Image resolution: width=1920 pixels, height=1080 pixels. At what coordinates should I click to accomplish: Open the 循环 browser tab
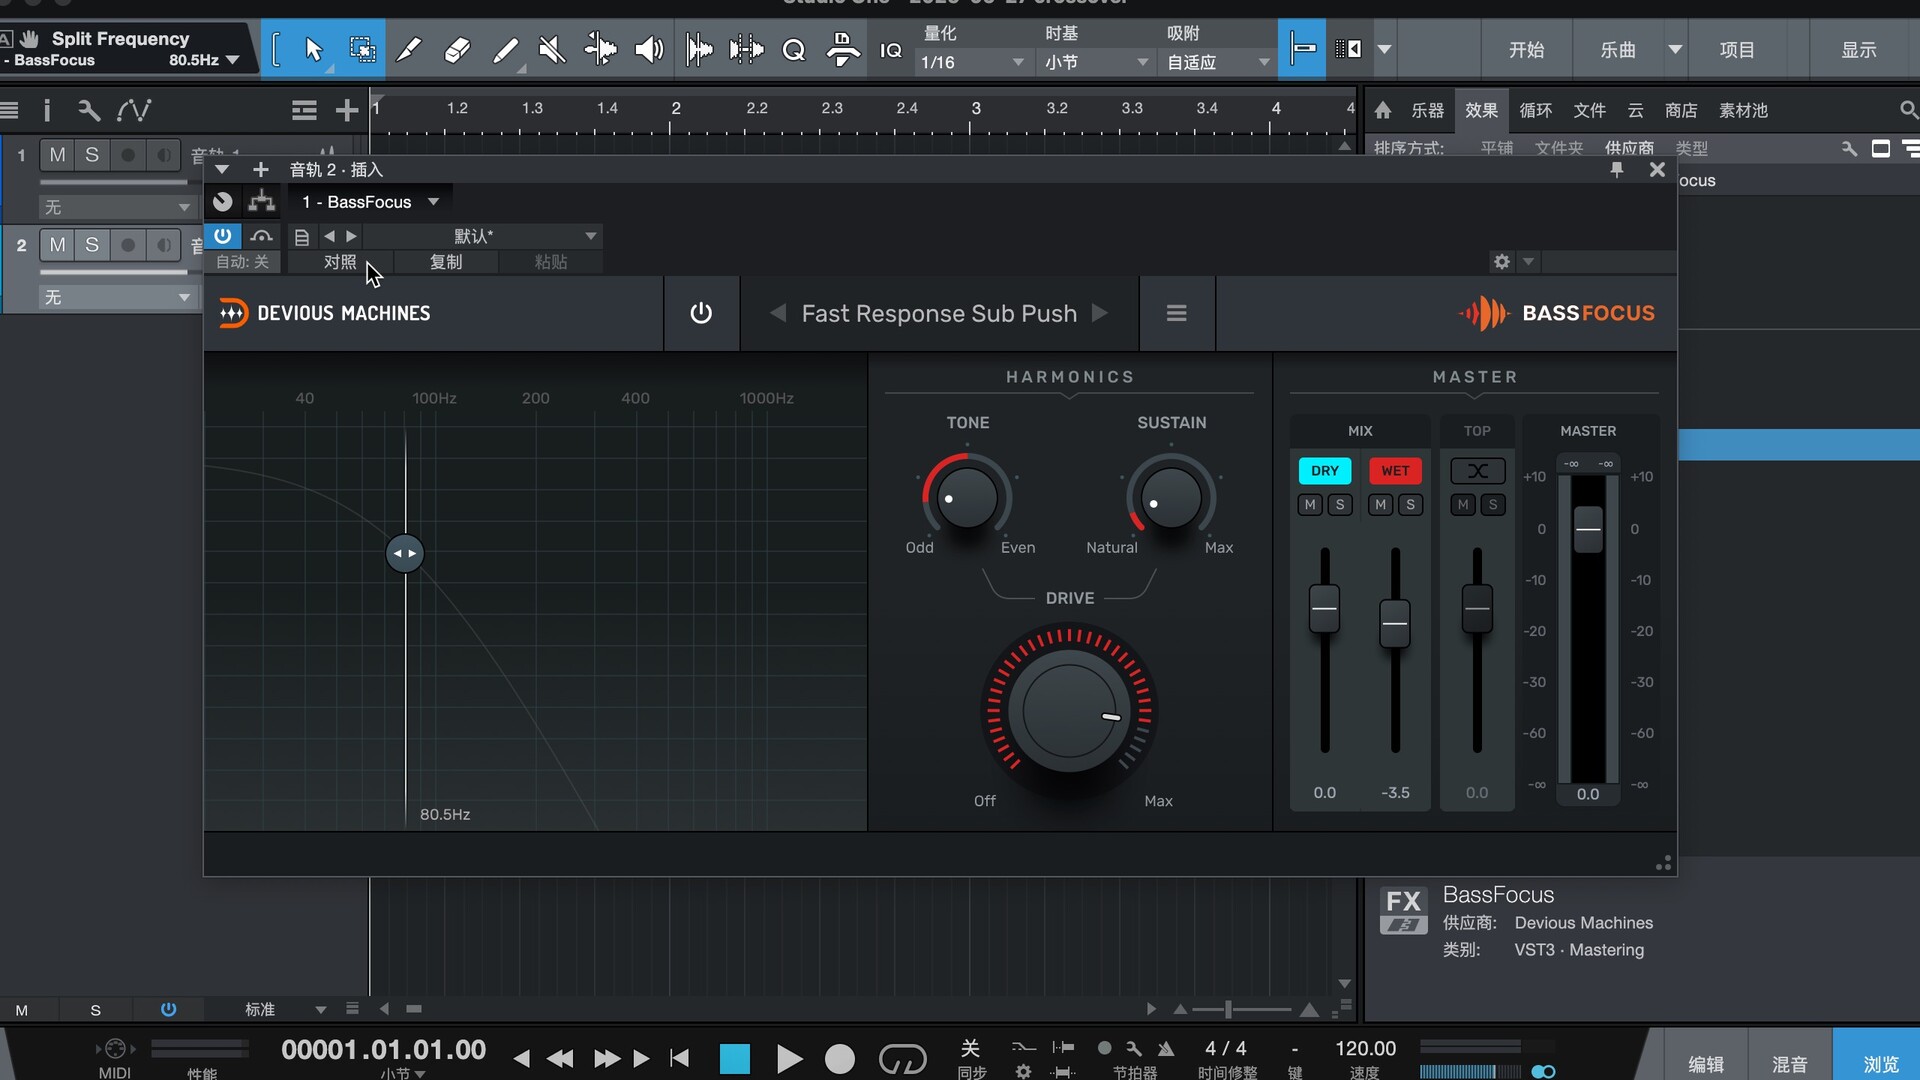(x=1535, y=110)
